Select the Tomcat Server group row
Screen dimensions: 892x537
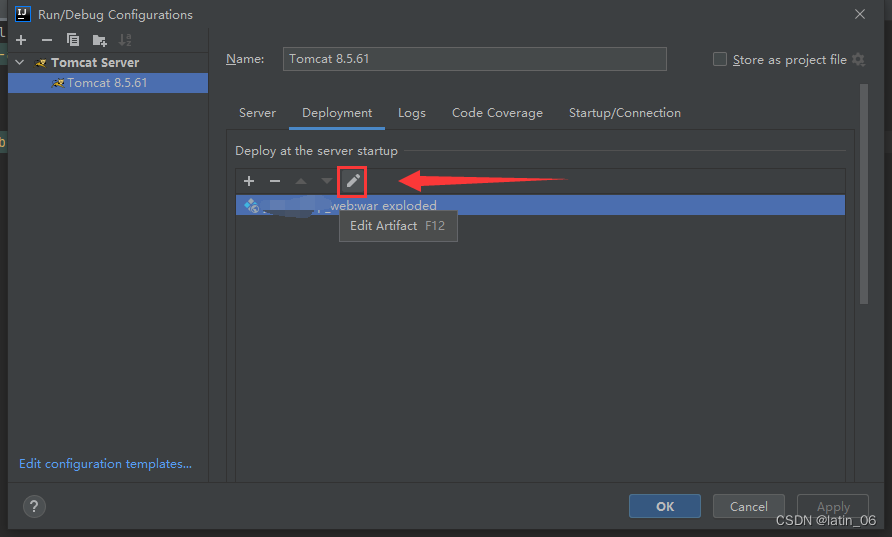pyautogui.click(x=108, y=63)
